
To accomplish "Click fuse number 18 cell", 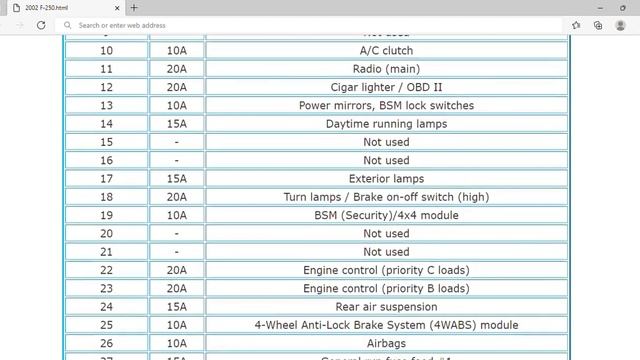I will 107,197.
